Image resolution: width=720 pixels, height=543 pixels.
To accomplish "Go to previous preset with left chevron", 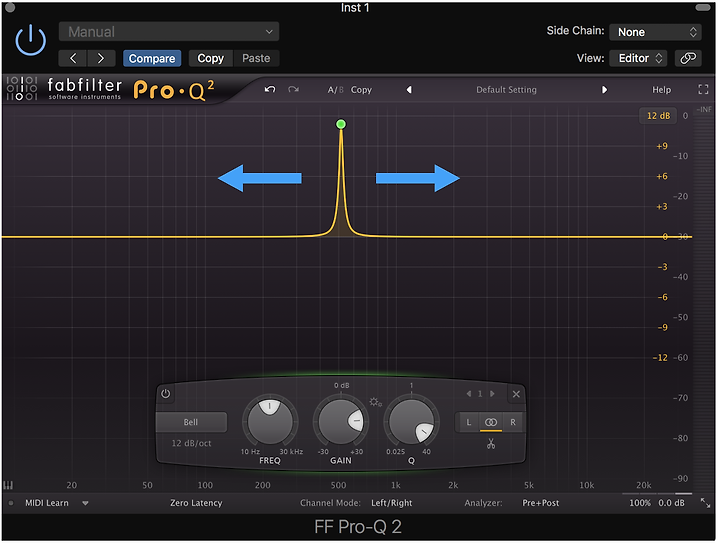I will click(73, 58).
